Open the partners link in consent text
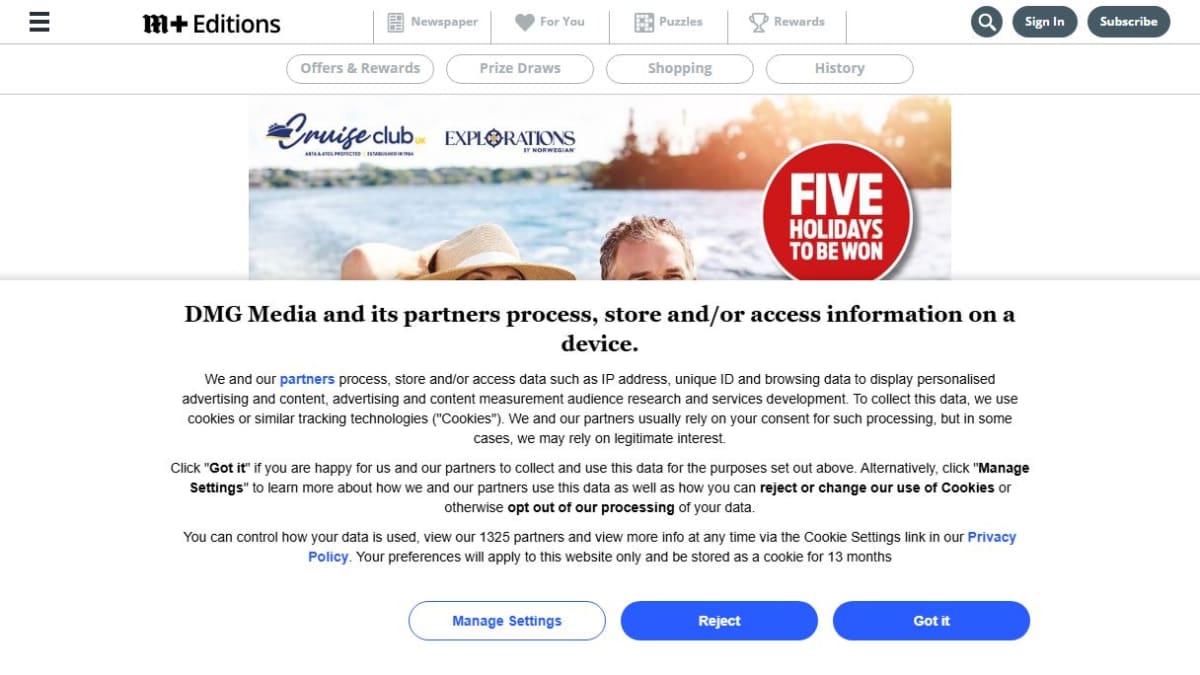 click(x=307, y=379)
